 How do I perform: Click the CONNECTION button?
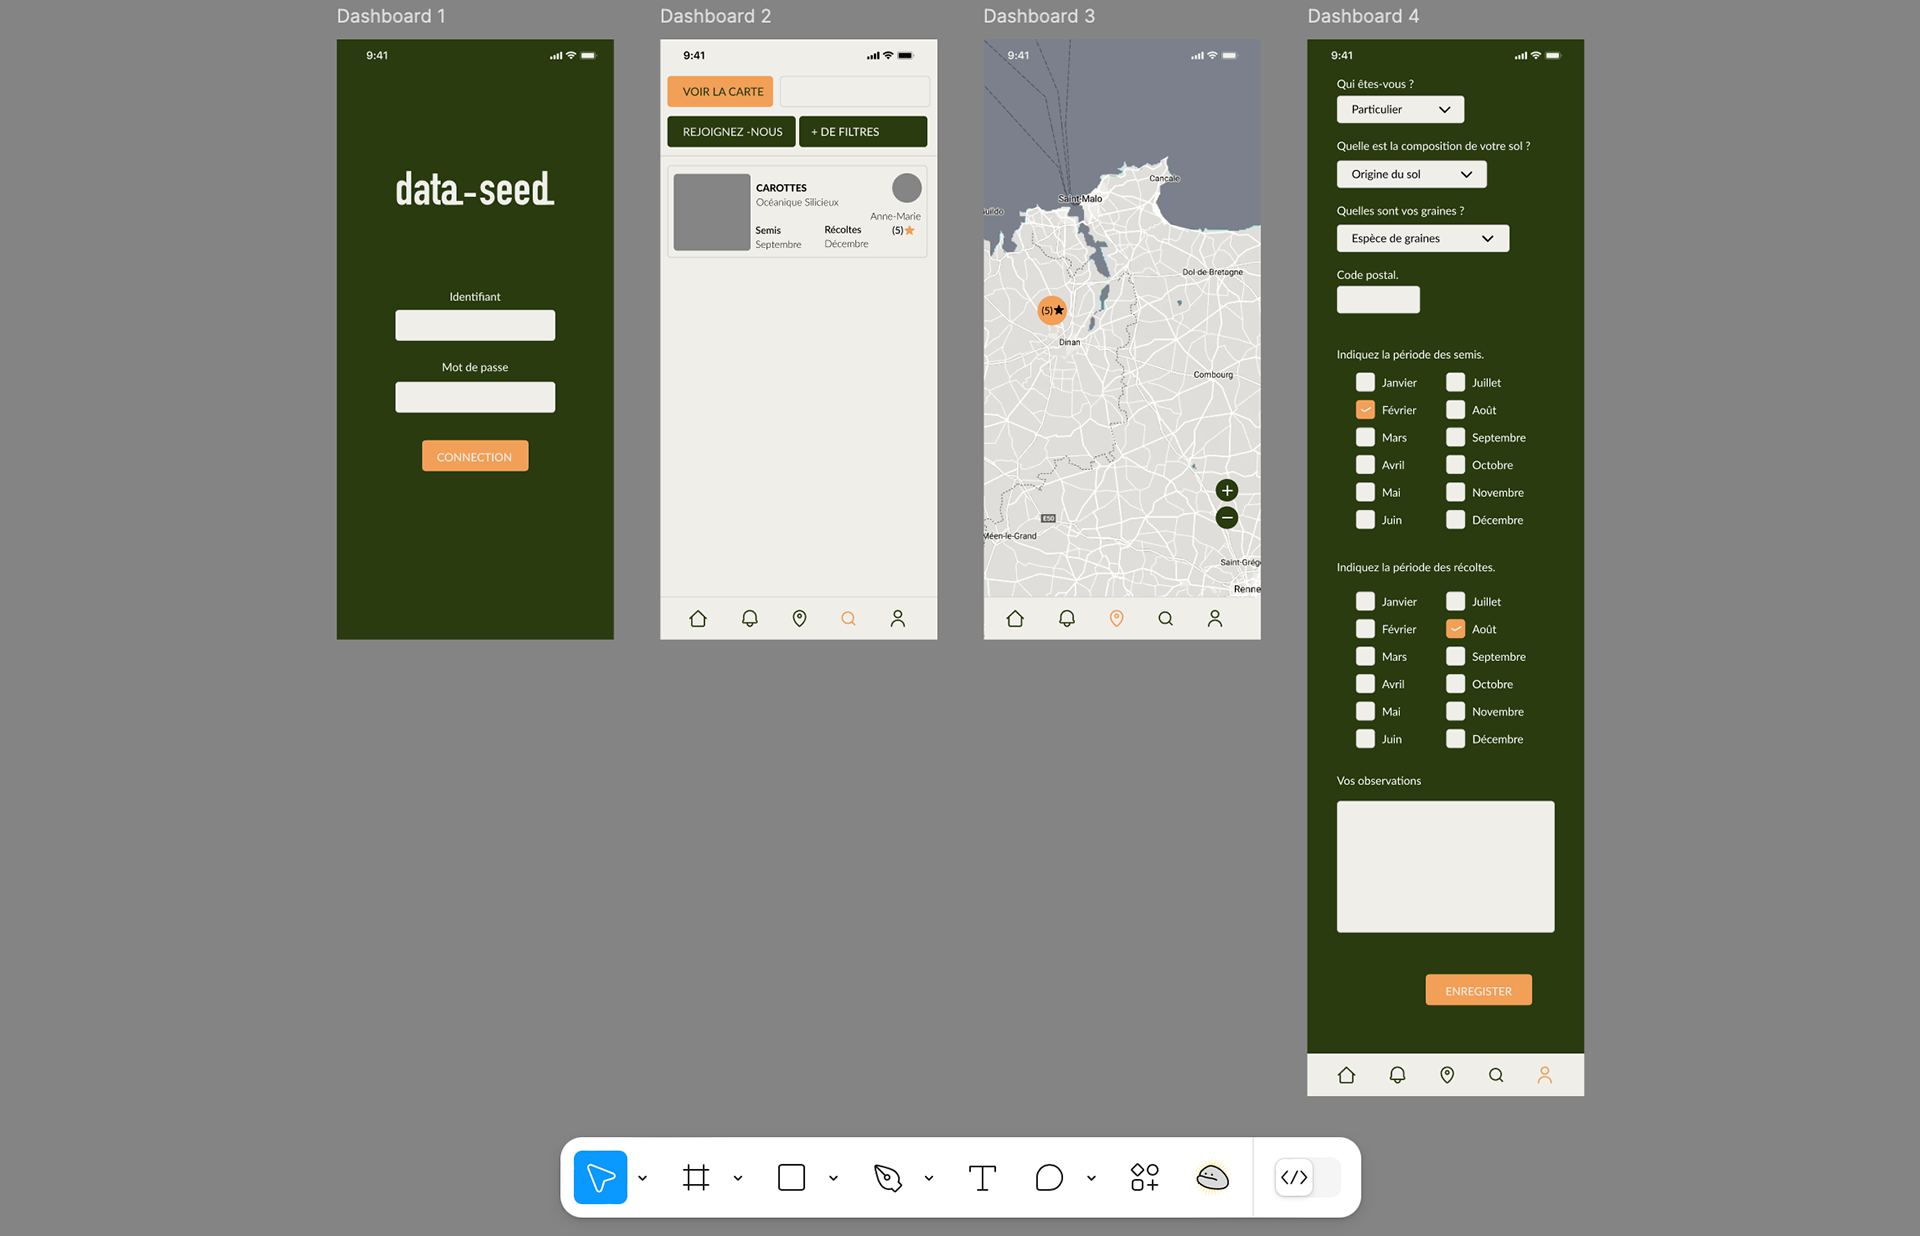(475, 456)
